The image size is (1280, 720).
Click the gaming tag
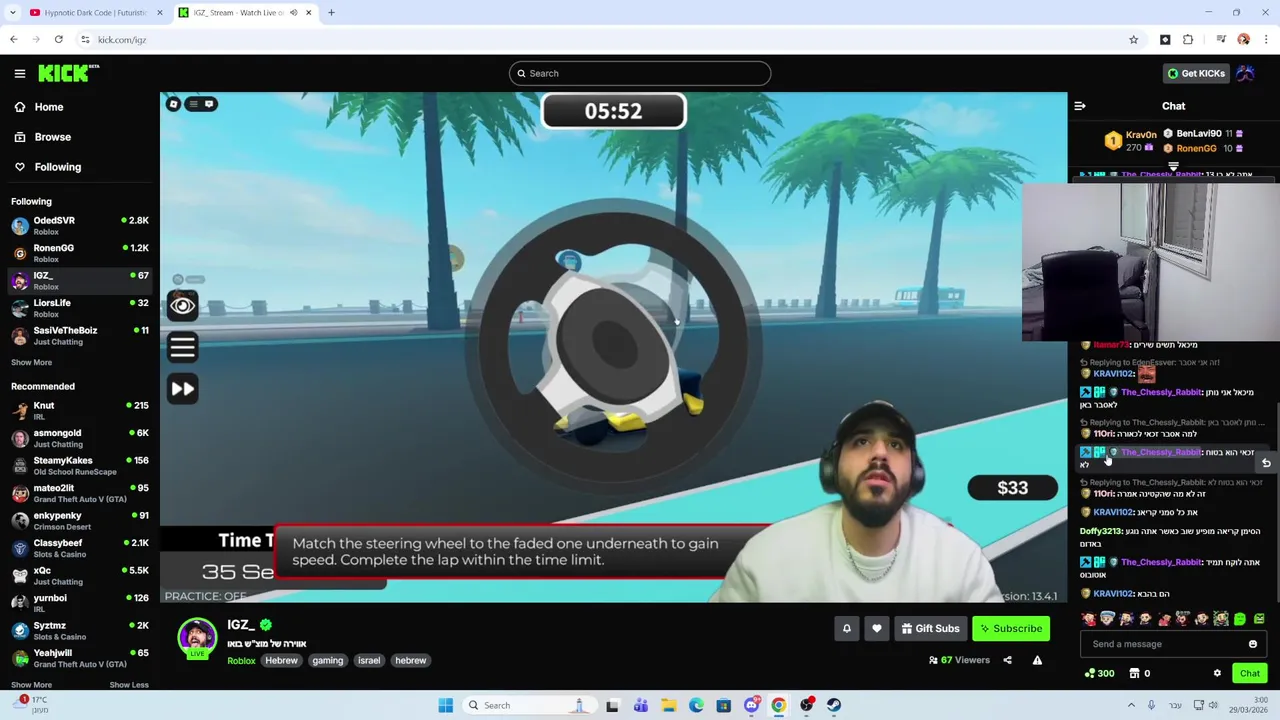pos(327,661)
